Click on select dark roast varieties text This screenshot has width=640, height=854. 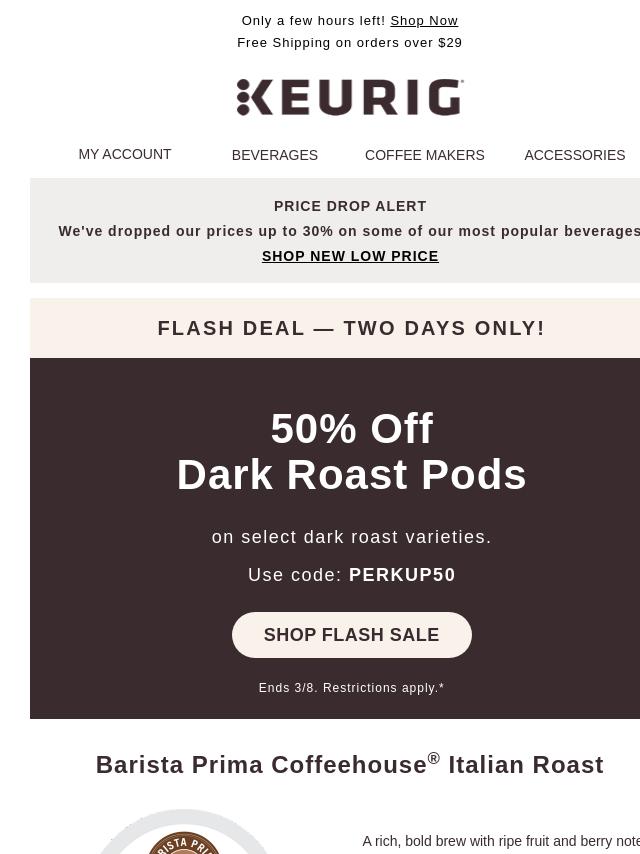tap(351, 537)
